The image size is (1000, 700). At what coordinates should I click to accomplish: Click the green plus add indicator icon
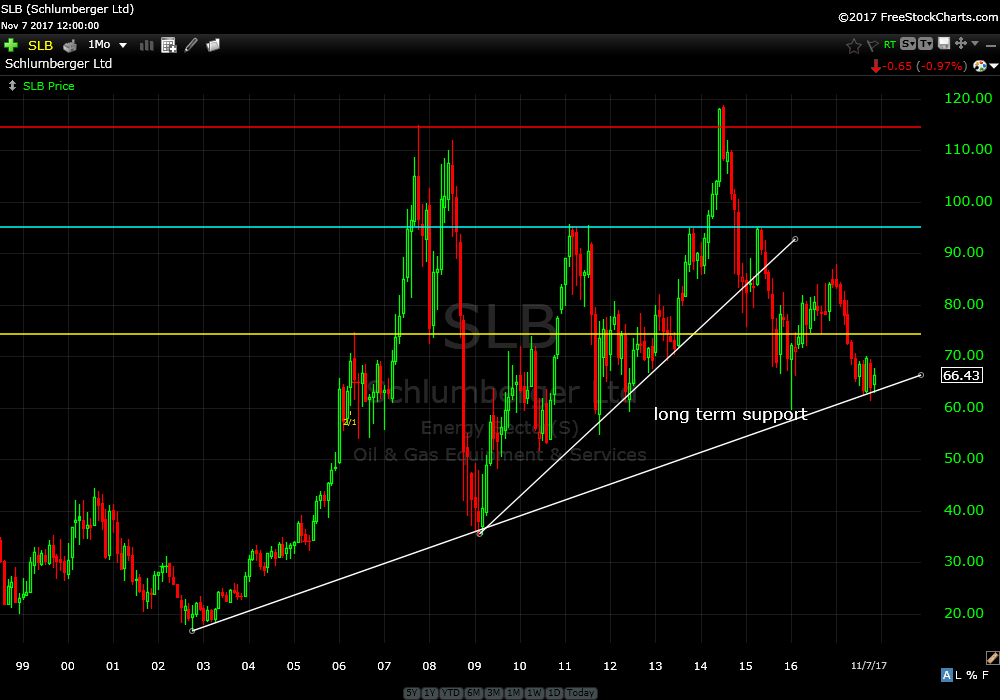[x=11, y=45]
